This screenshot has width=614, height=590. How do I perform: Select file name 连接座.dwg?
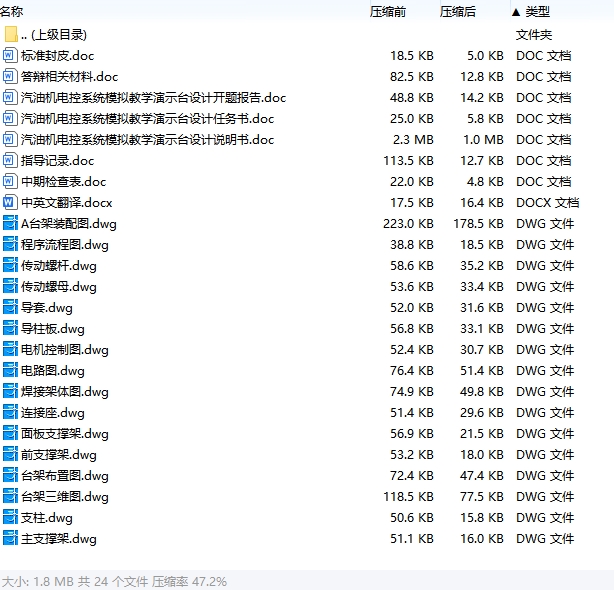tap(53, 413)
